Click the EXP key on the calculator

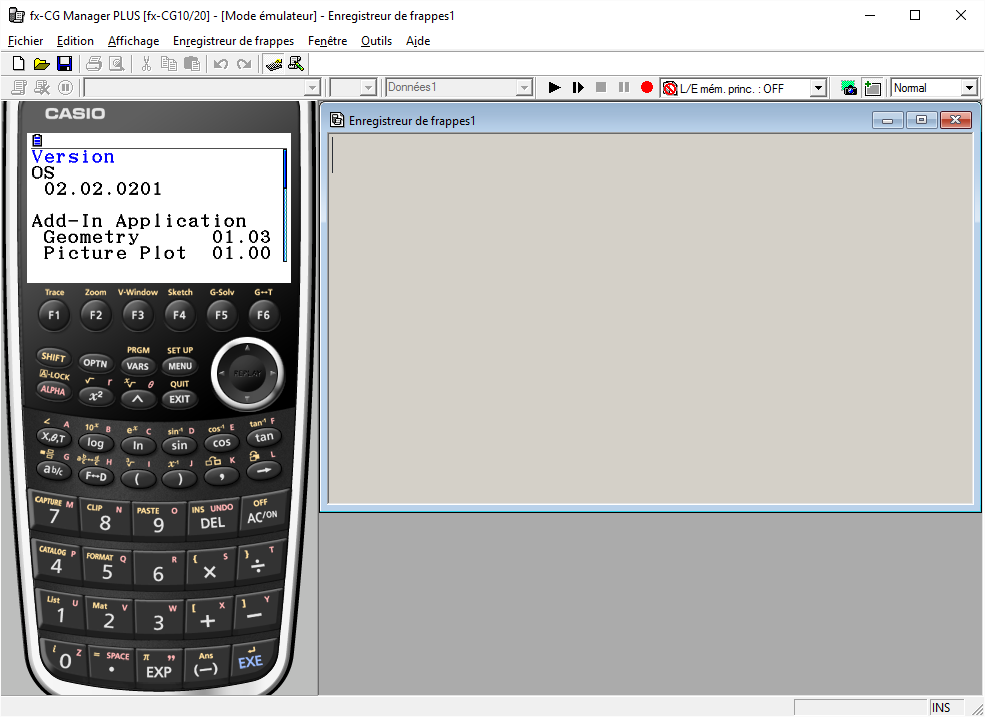159,670
